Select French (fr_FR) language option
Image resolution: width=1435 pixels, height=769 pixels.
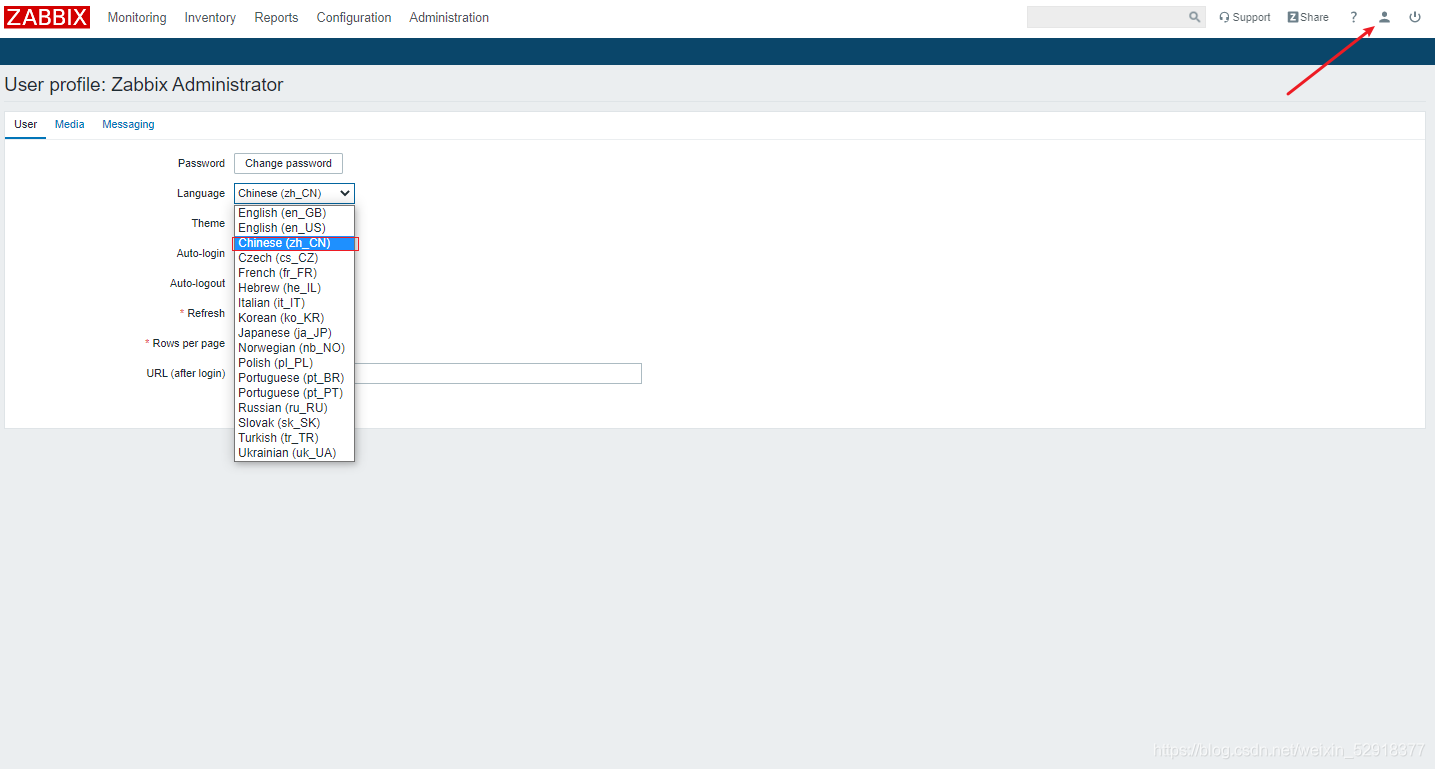(294, 273)
